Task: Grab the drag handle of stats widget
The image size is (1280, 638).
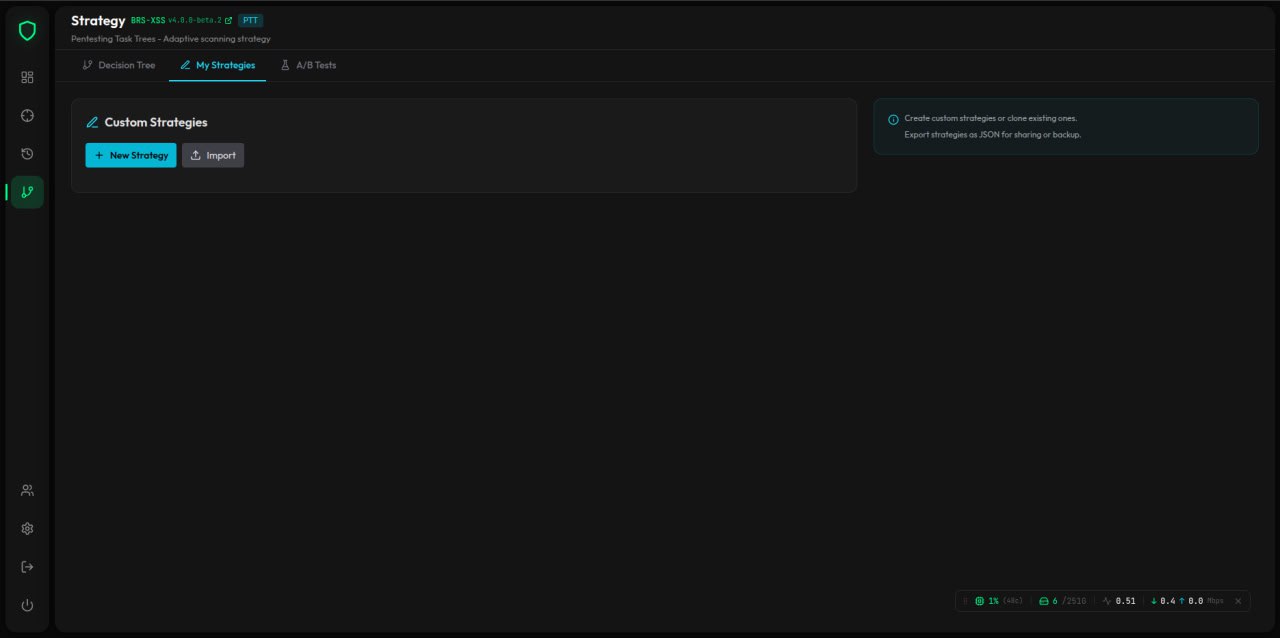Action: pos(965,601)
